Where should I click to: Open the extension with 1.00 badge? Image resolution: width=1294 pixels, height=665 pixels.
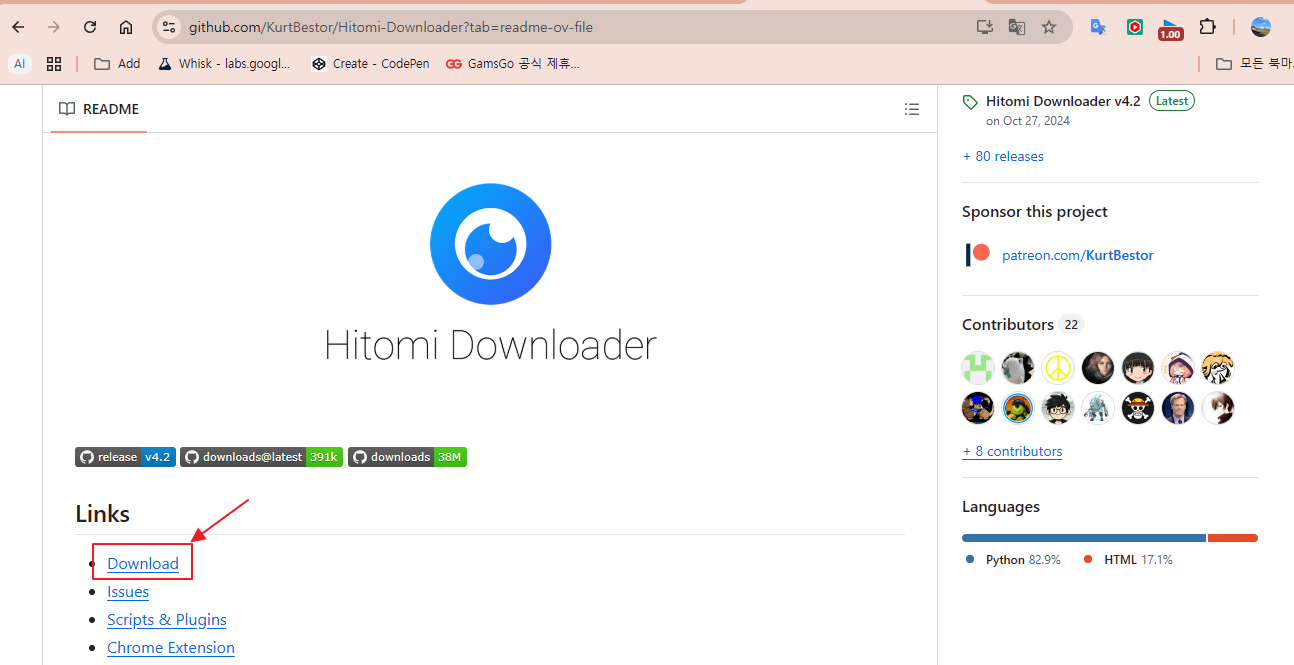(1170, 28)
